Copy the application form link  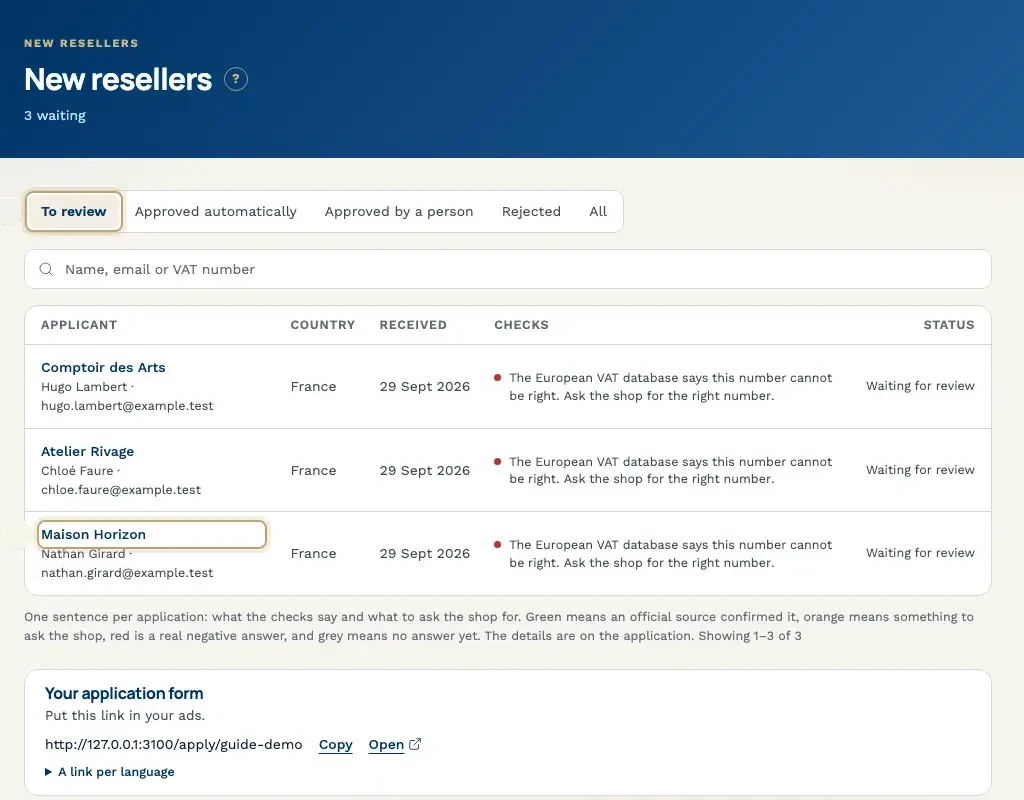coord(336,744)
